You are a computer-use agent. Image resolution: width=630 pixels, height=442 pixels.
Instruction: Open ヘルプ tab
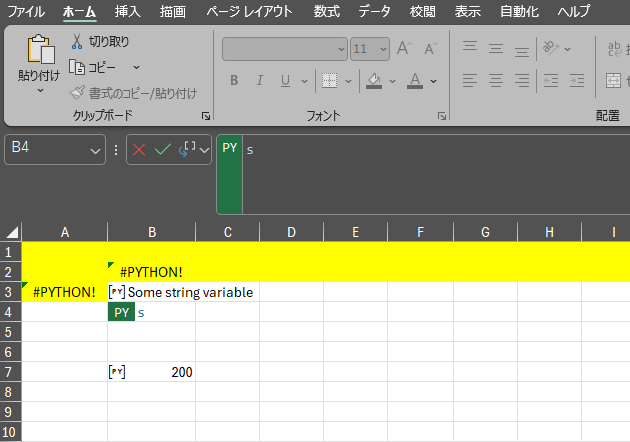(x=574, y=11)
